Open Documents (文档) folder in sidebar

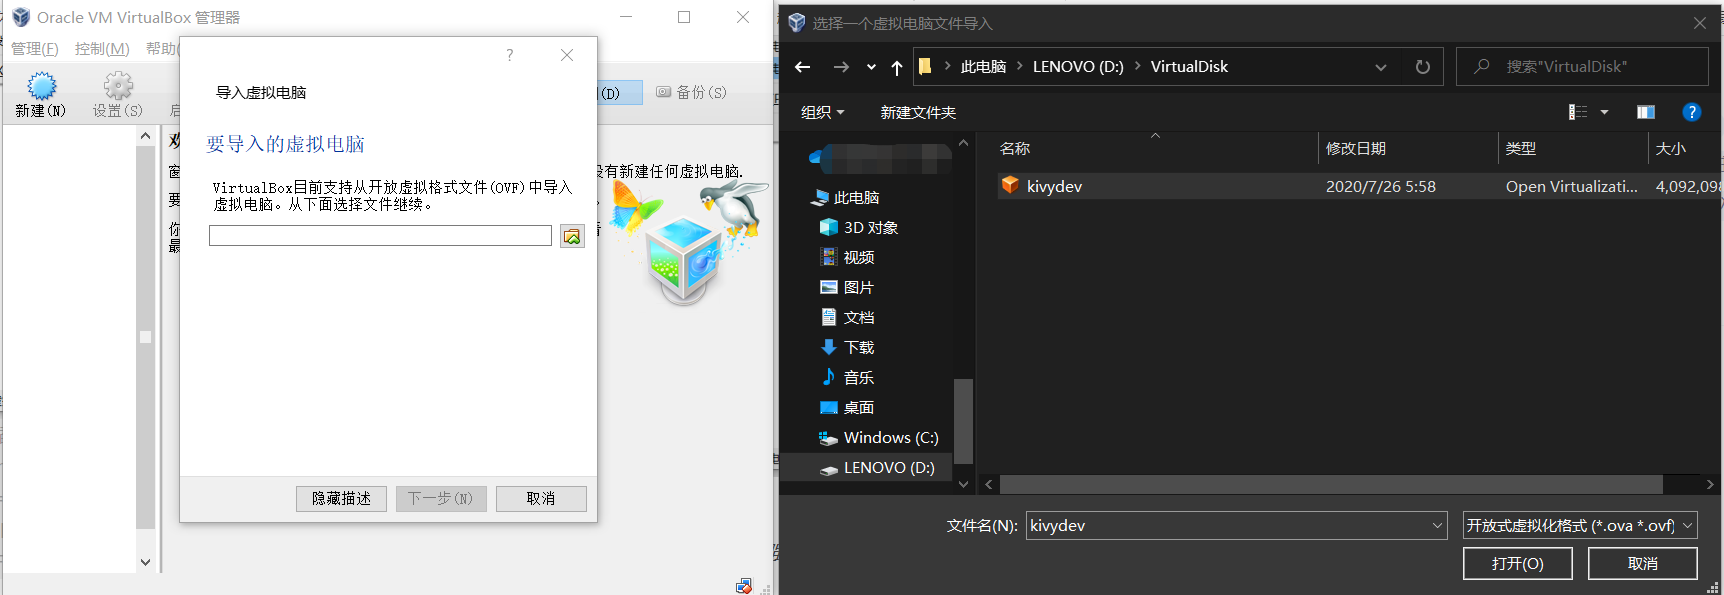pyautogui.click(x=847, y=318)
